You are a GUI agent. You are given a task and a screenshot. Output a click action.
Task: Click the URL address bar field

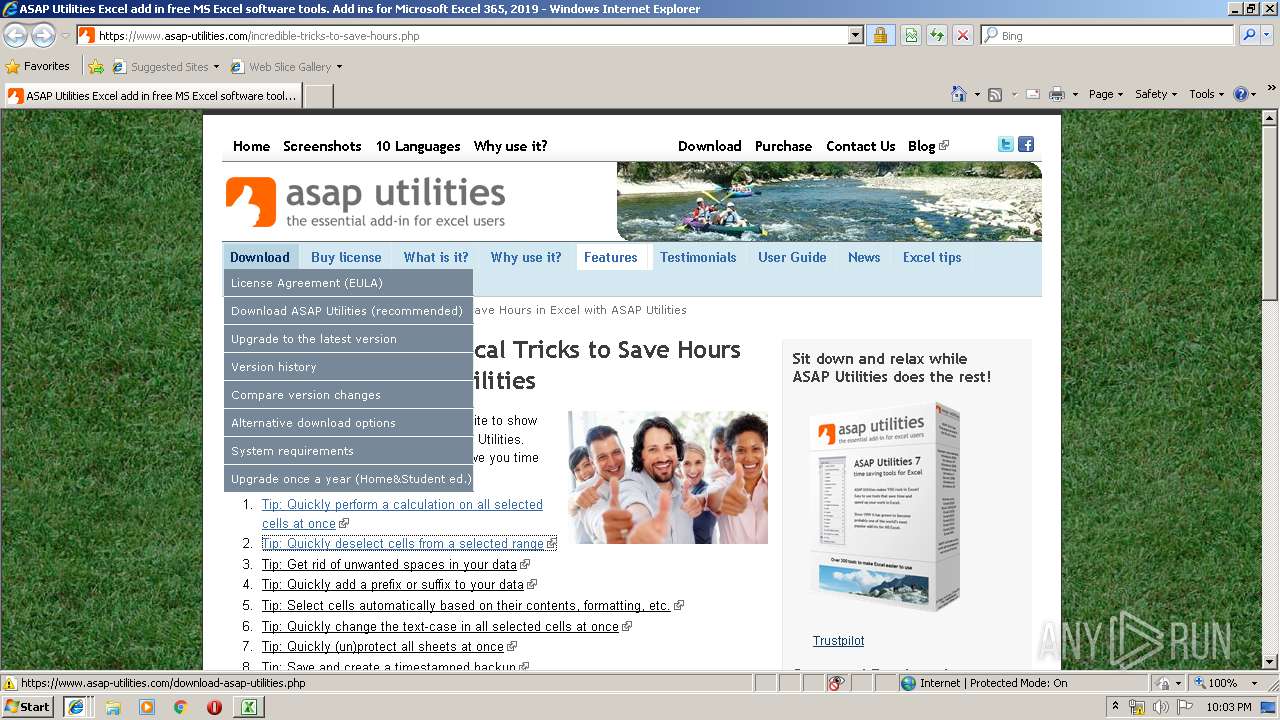coord(472,35)
